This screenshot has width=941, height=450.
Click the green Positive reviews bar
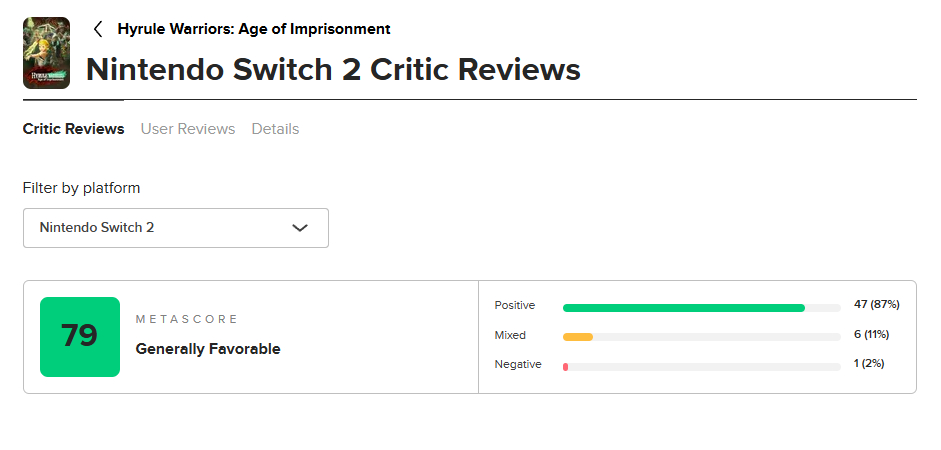(684, 307)
